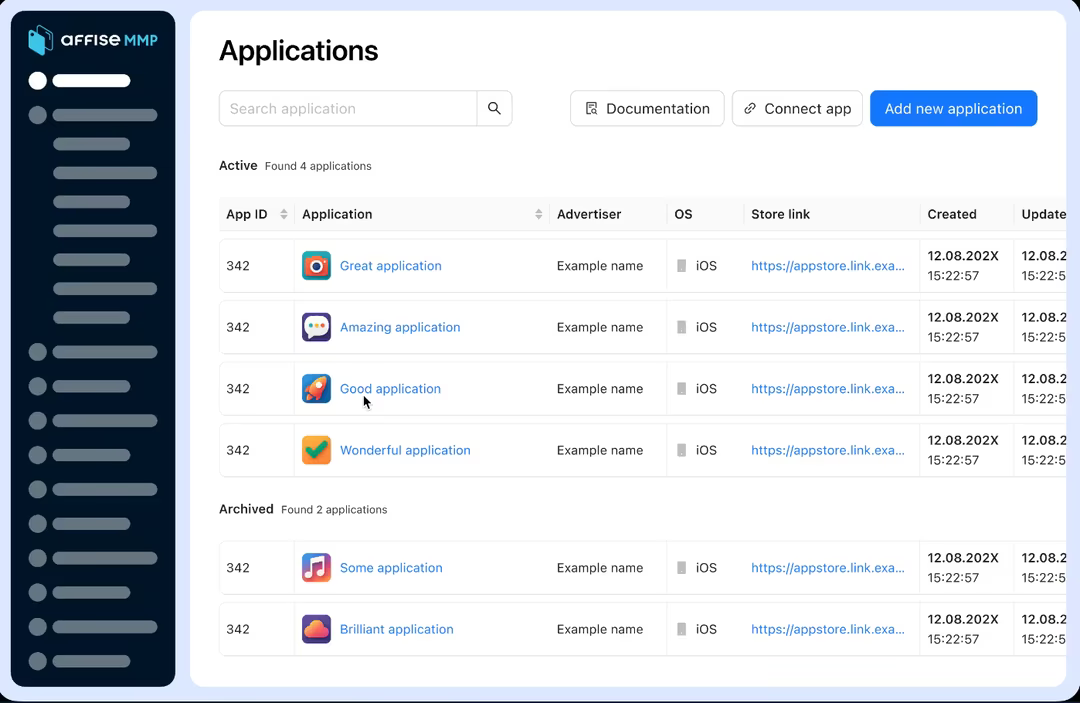This screenshot has height=703, width=1080.
Task: Open the Brilliant application link
Action: click(397, 629)
